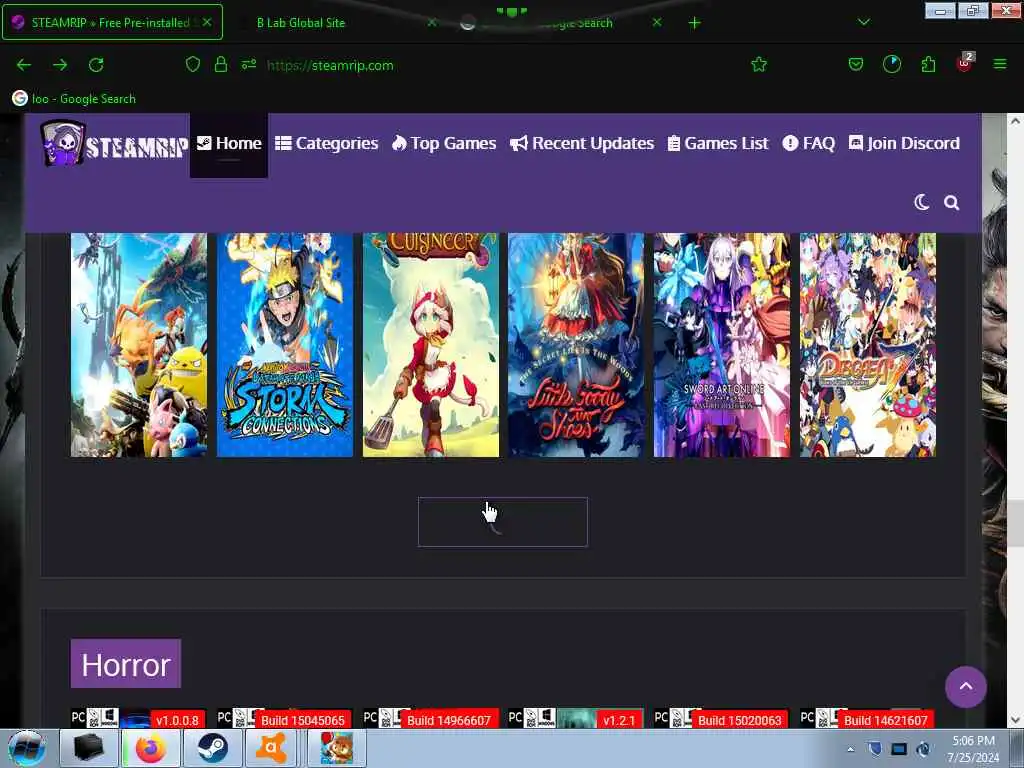Viewport: 1024px width, 768px height.
Task: Switch to the STEAMRIP browser tab
Action: pyautogui.click(x=112, y=22)
